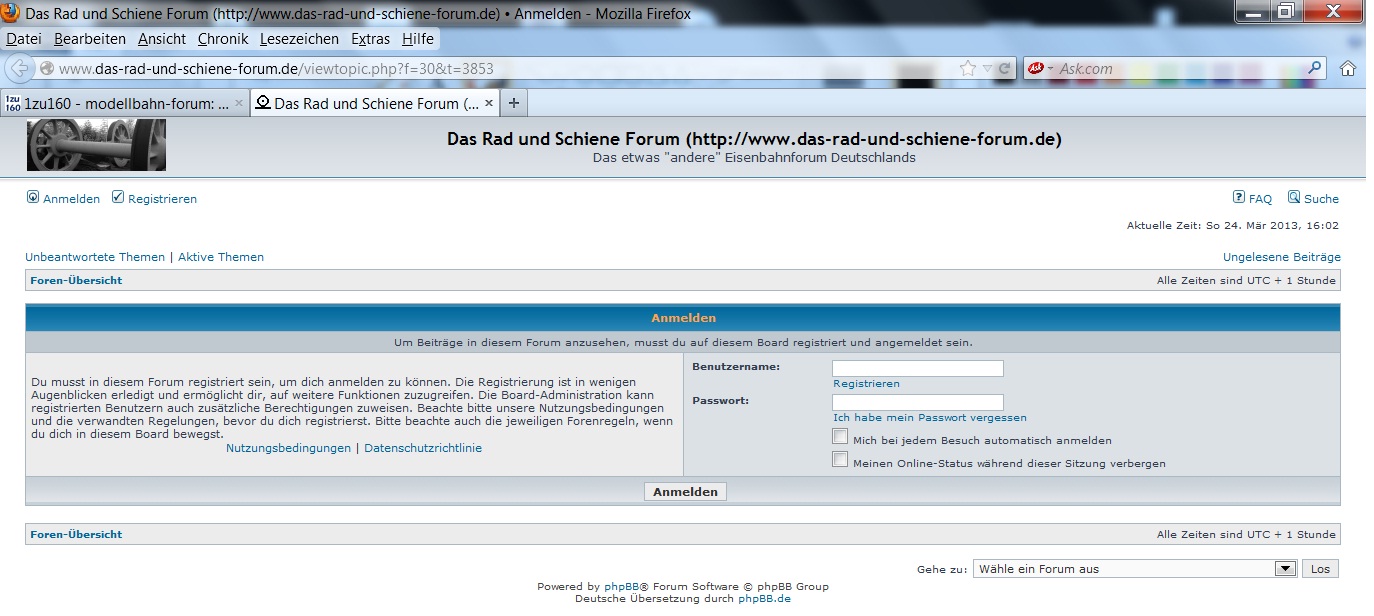Click the search magnifier icon in Ask.com box
Image resolution: width=1374 pixels, height=616 pixels.
(x=1315, y=68)
